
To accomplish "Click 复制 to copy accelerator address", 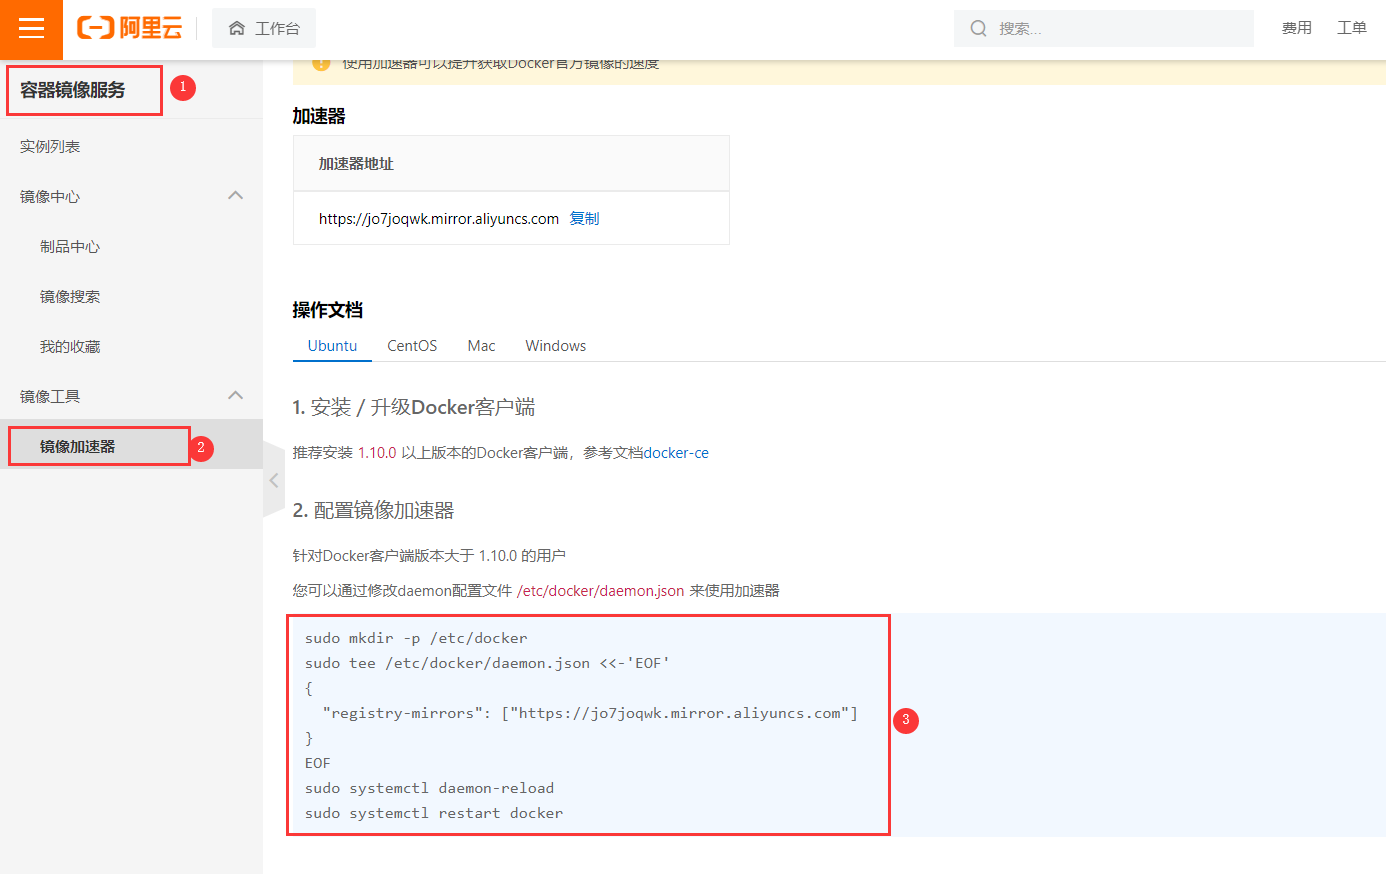I will click(x=584, y=218).
